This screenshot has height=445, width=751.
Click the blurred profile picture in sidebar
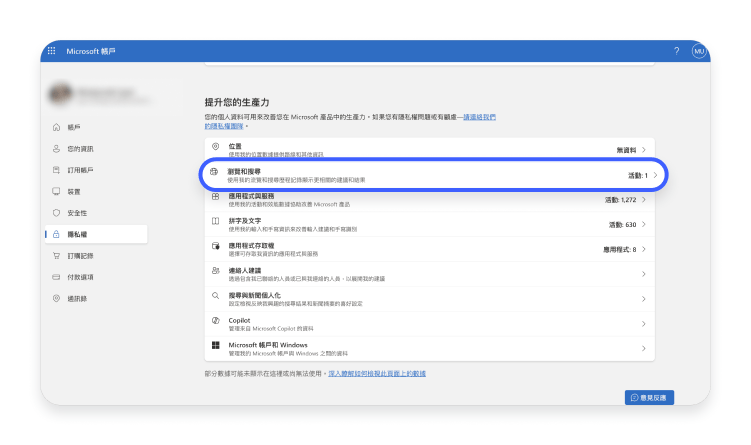tap(60, 94)
